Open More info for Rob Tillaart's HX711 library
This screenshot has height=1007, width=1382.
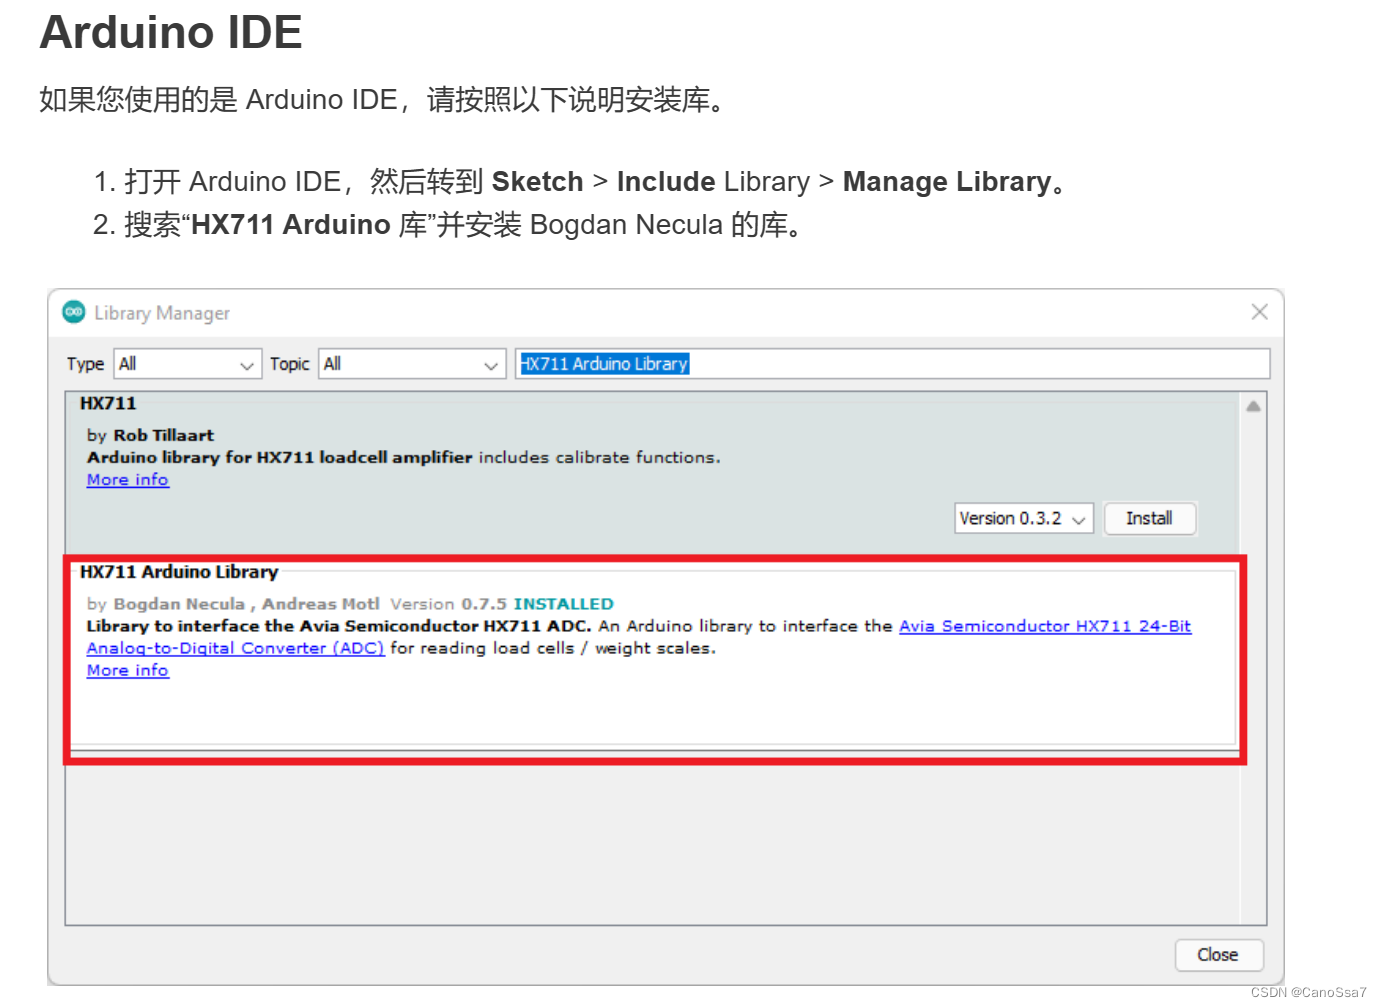point(127,479)
